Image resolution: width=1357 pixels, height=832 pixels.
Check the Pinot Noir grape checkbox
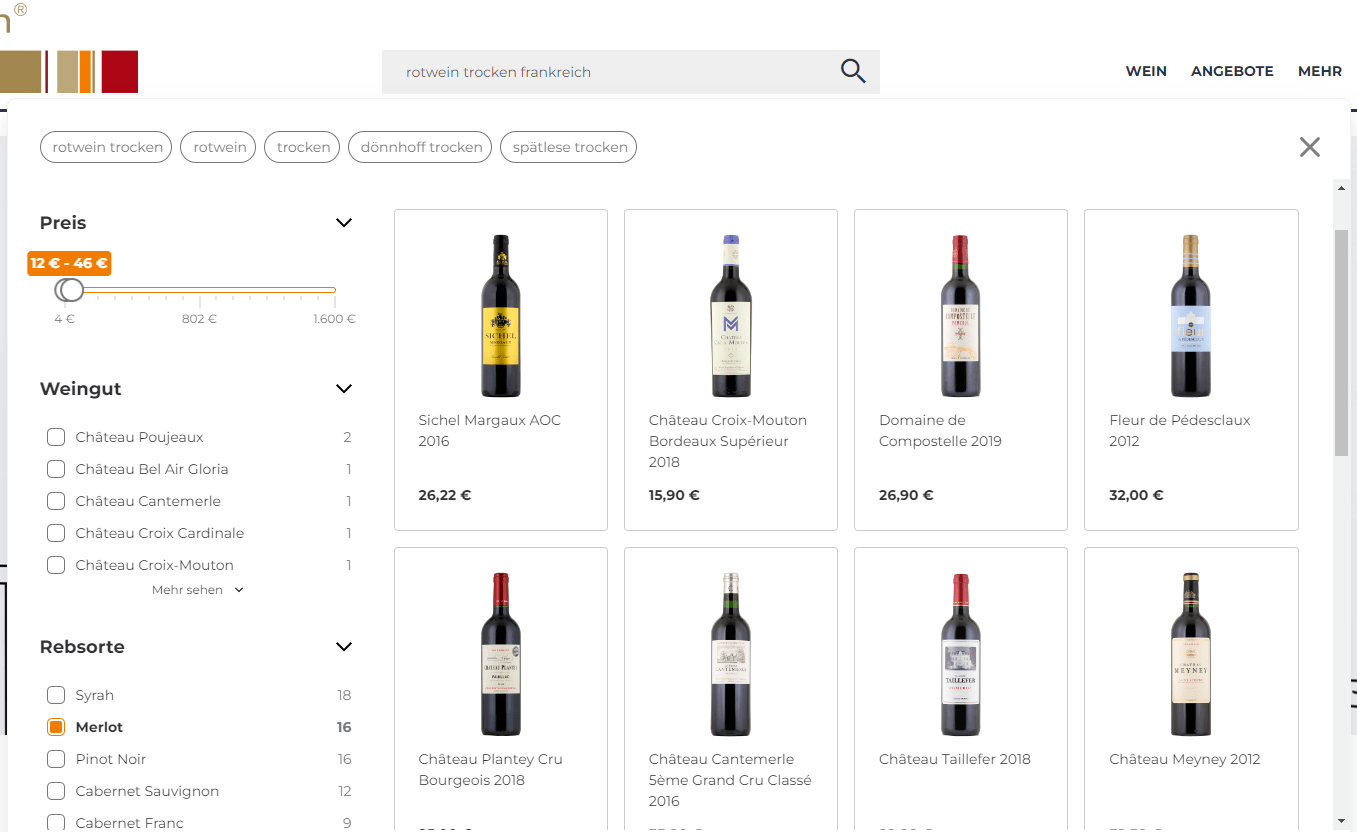pyautogui.click(x=56, y=759)
